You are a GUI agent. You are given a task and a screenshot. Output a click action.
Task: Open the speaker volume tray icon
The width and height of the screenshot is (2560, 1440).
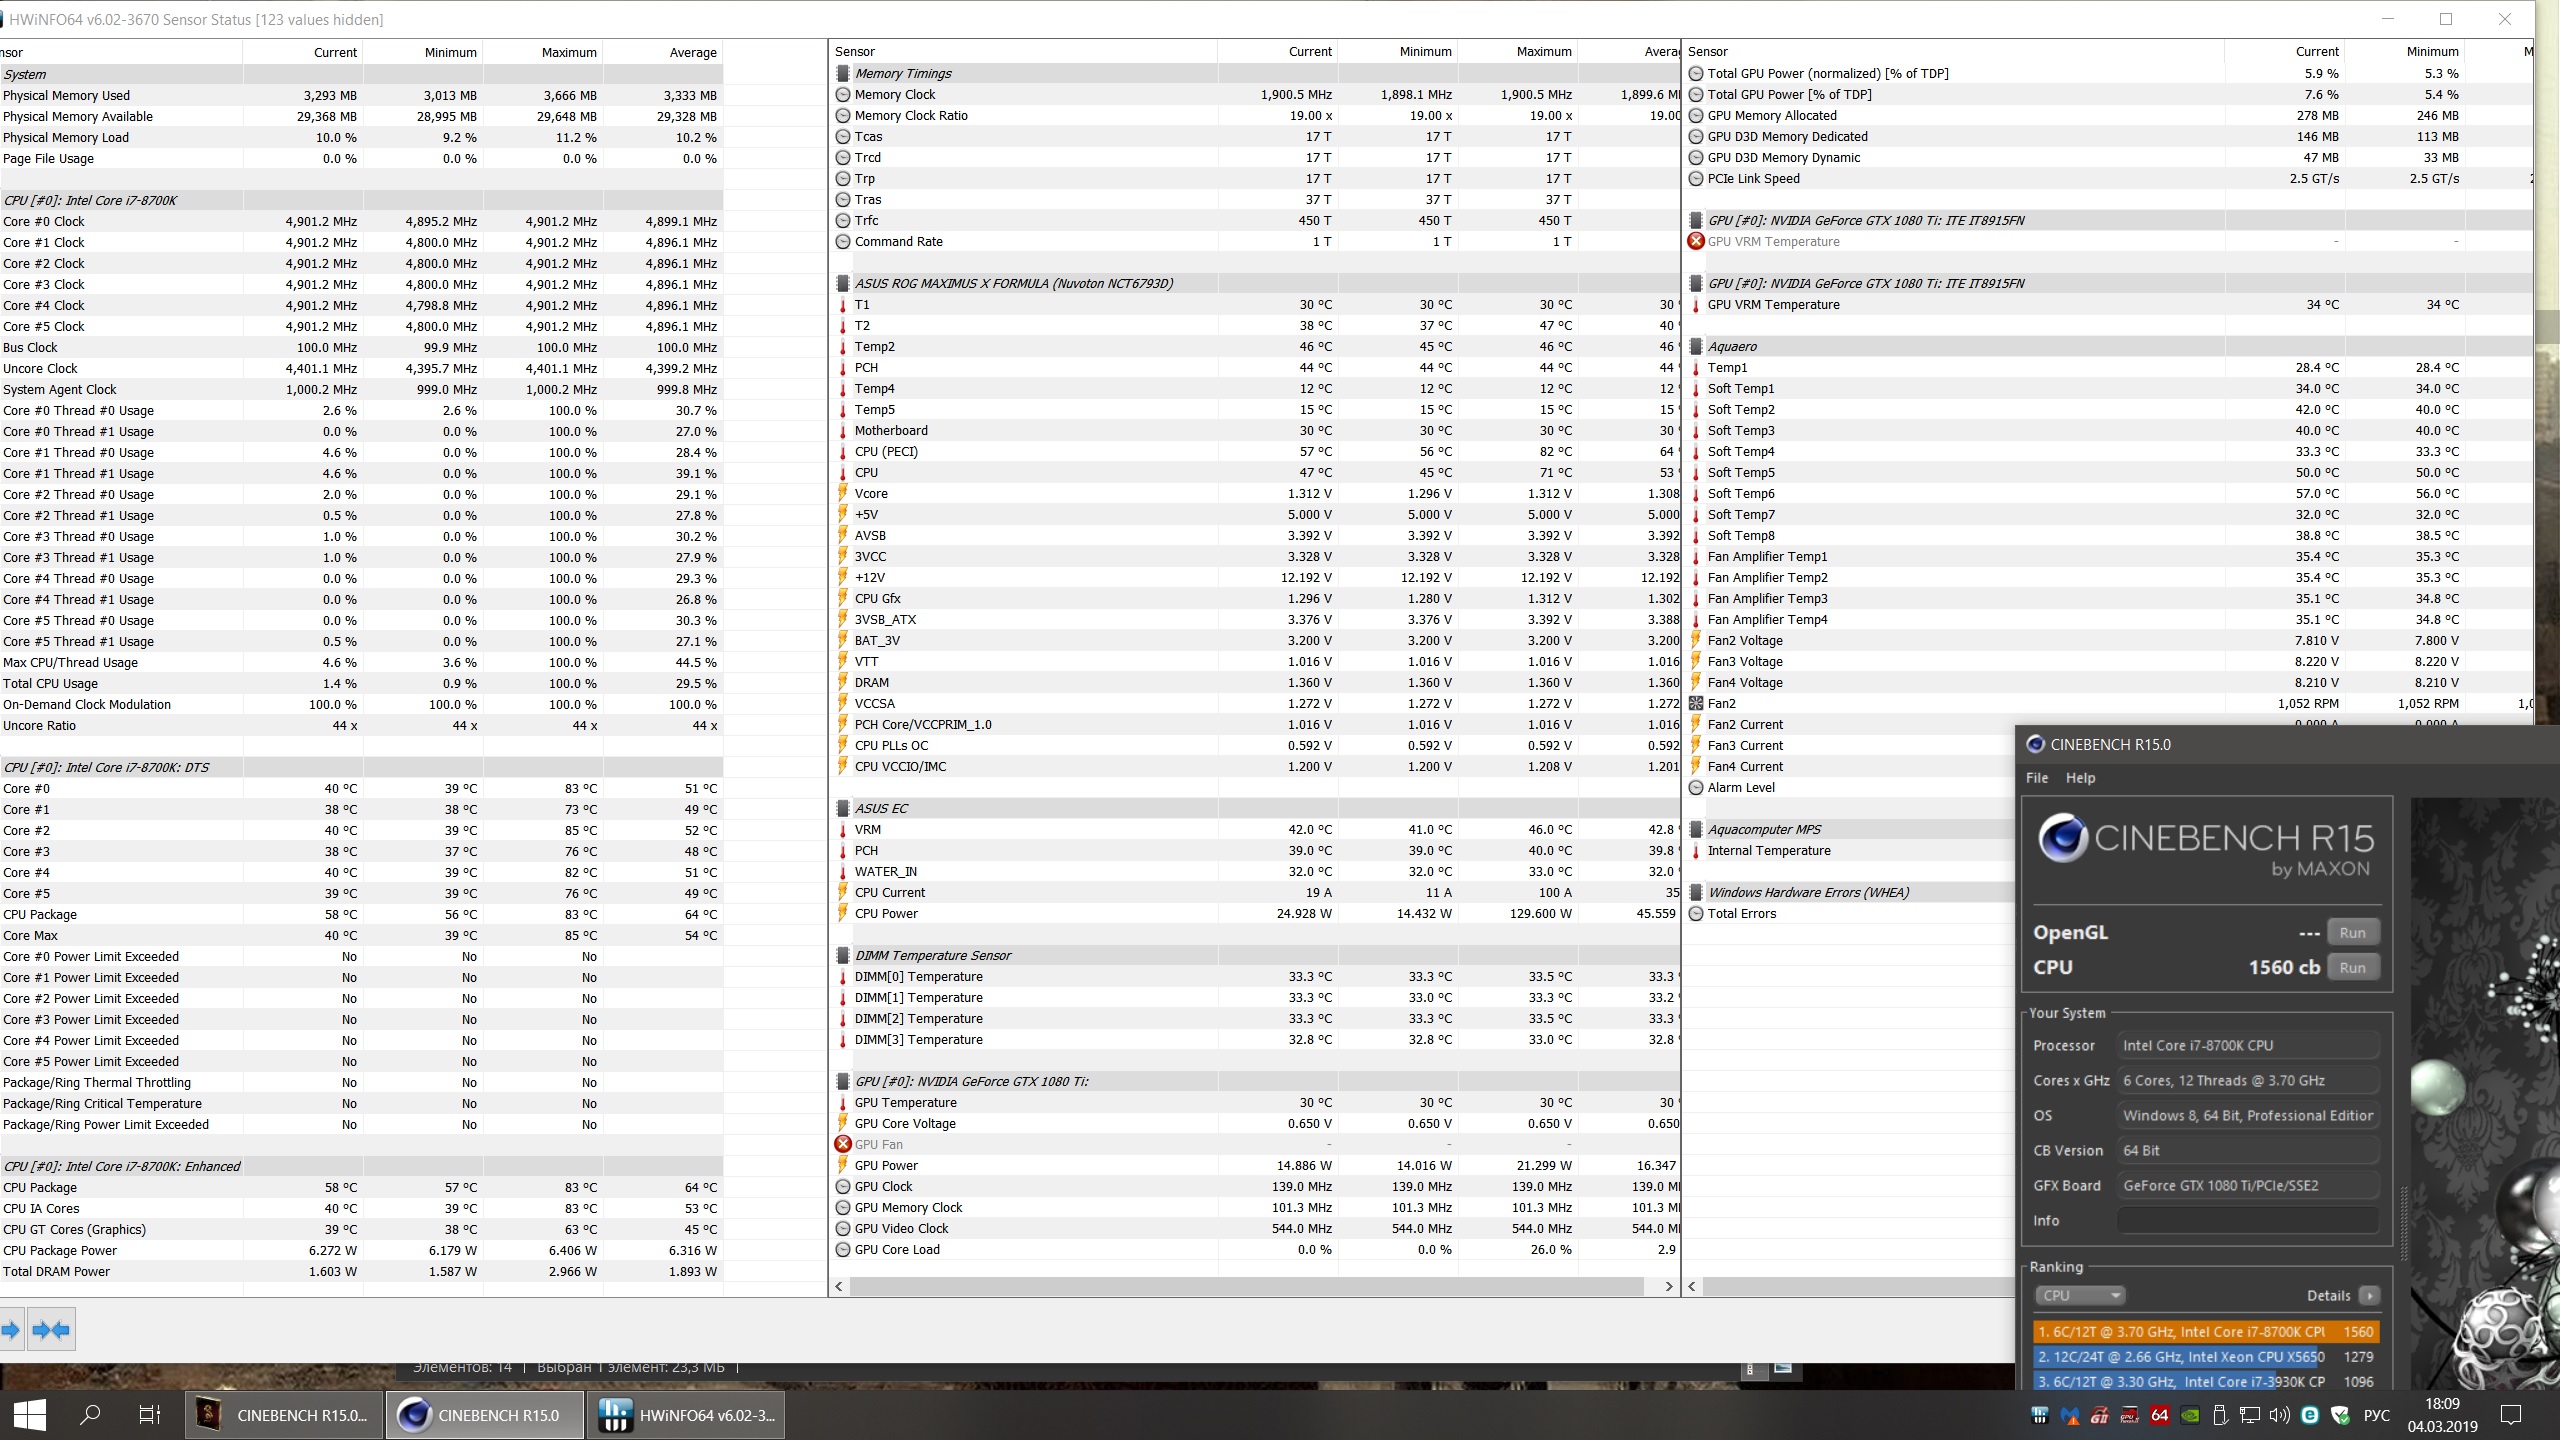coord(2280,1415)
